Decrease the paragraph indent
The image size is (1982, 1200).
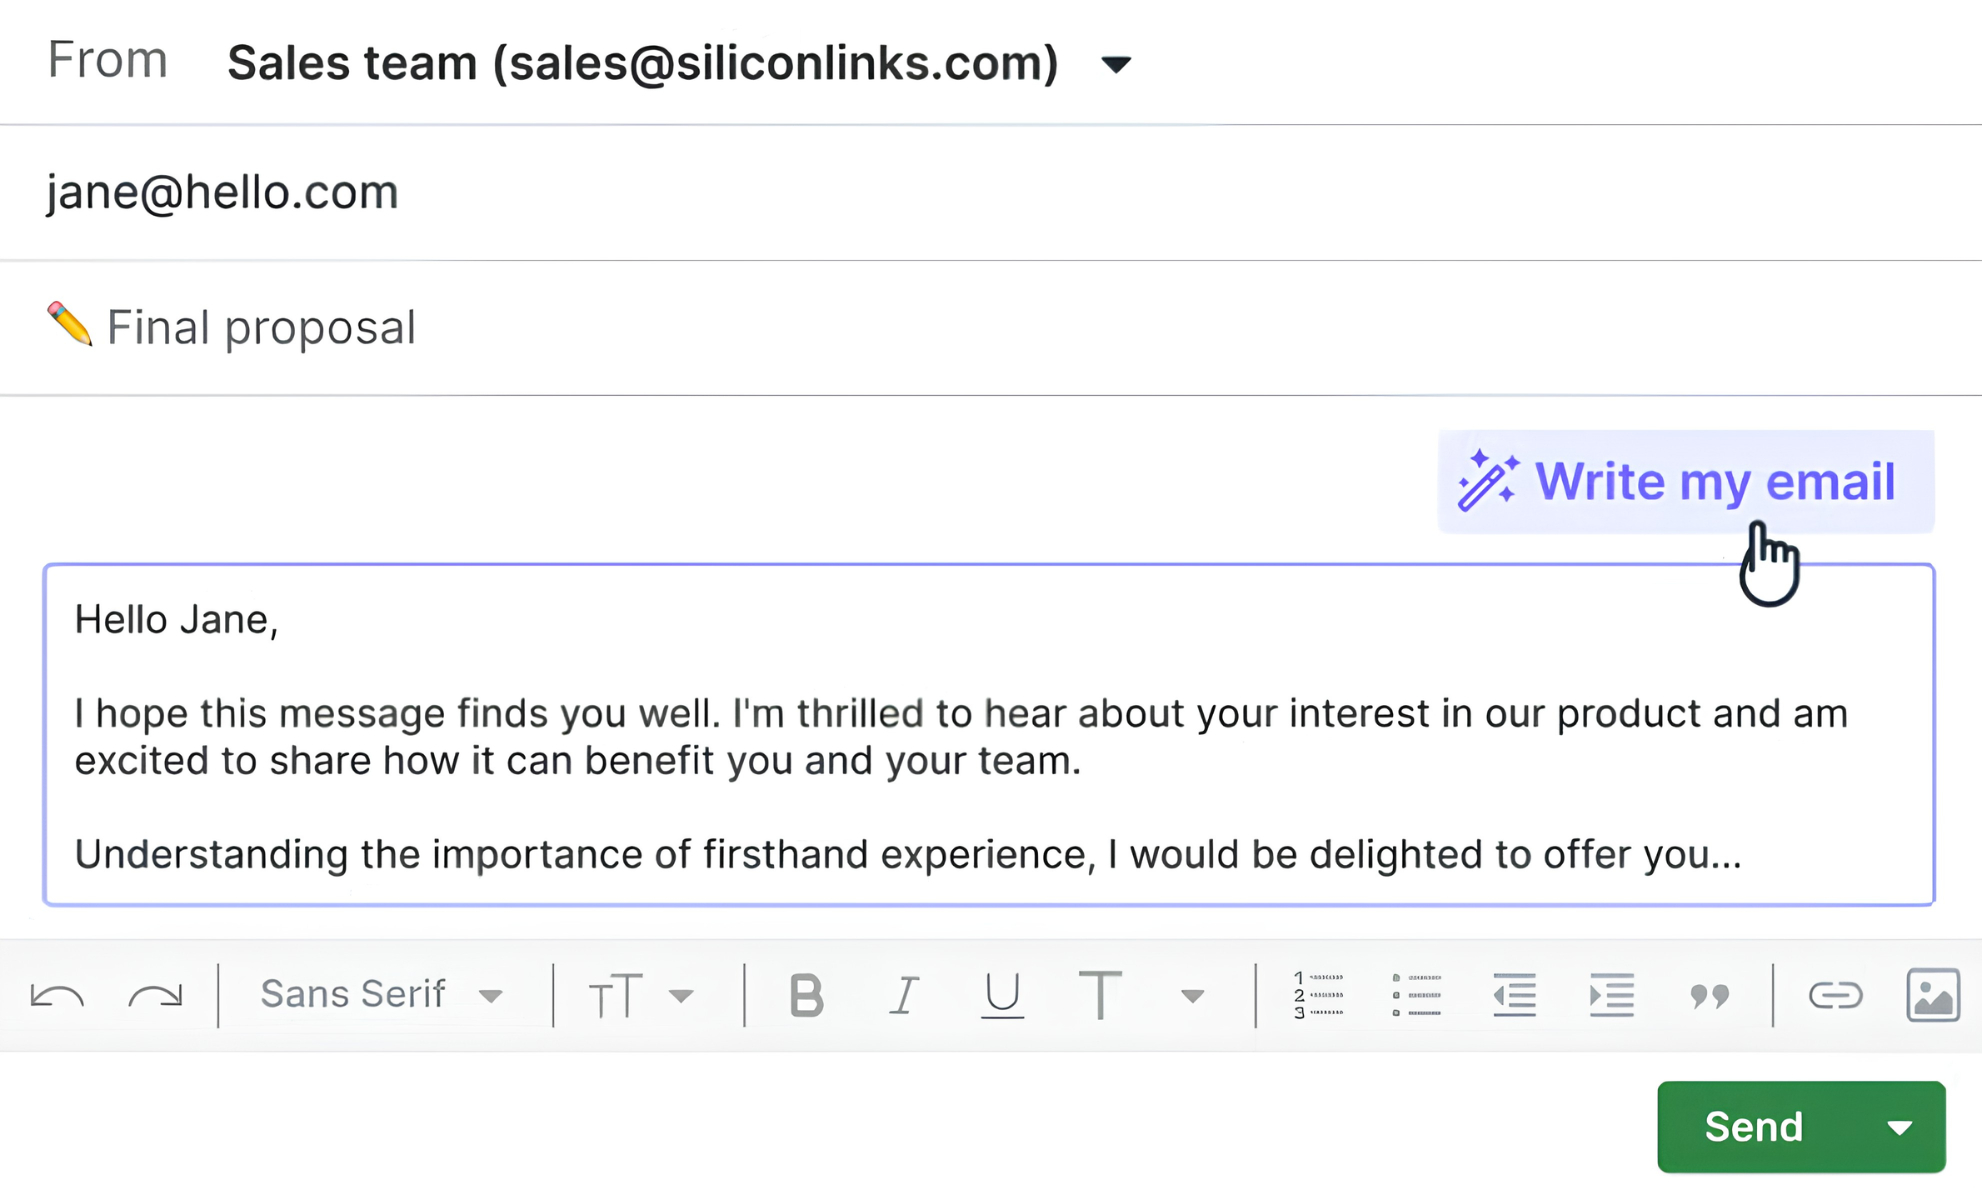[x=1514, y=995]
